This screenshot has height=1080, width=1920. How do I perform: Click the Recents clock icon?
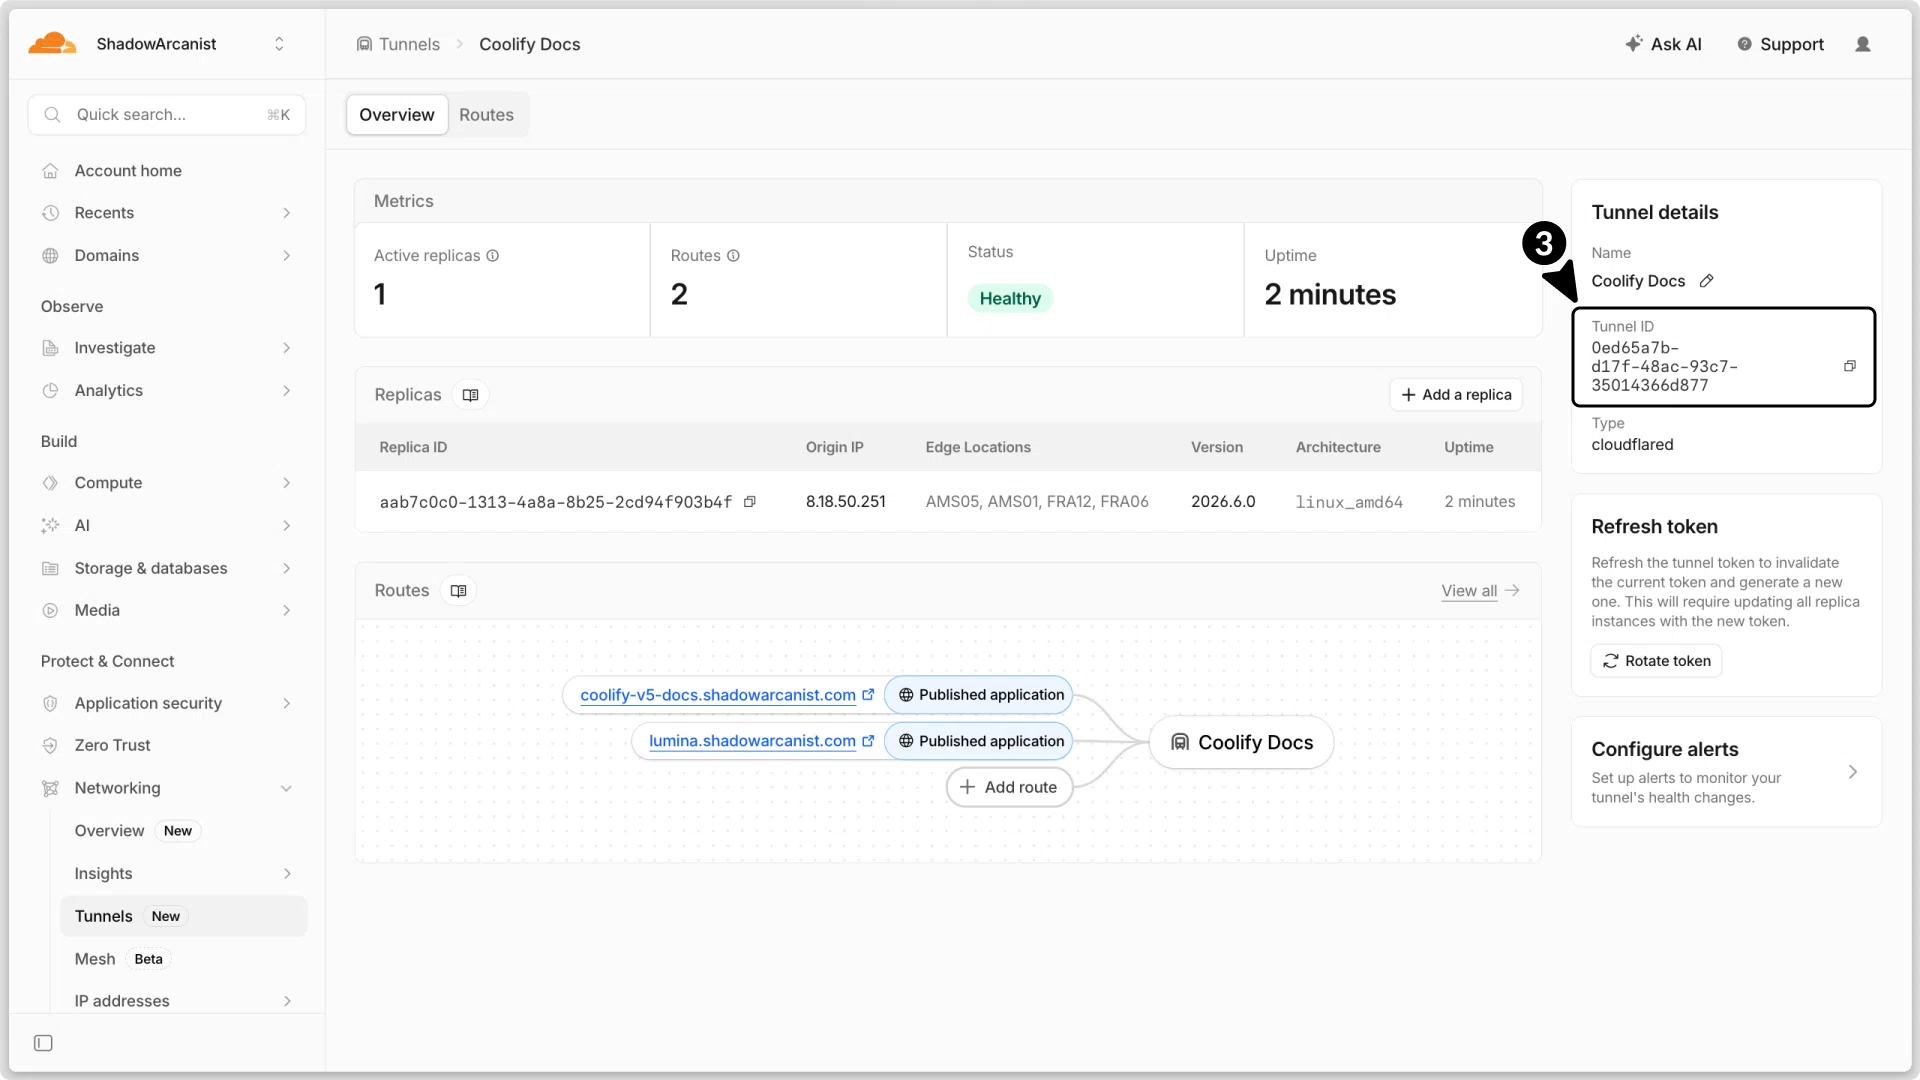pos(50,213)
